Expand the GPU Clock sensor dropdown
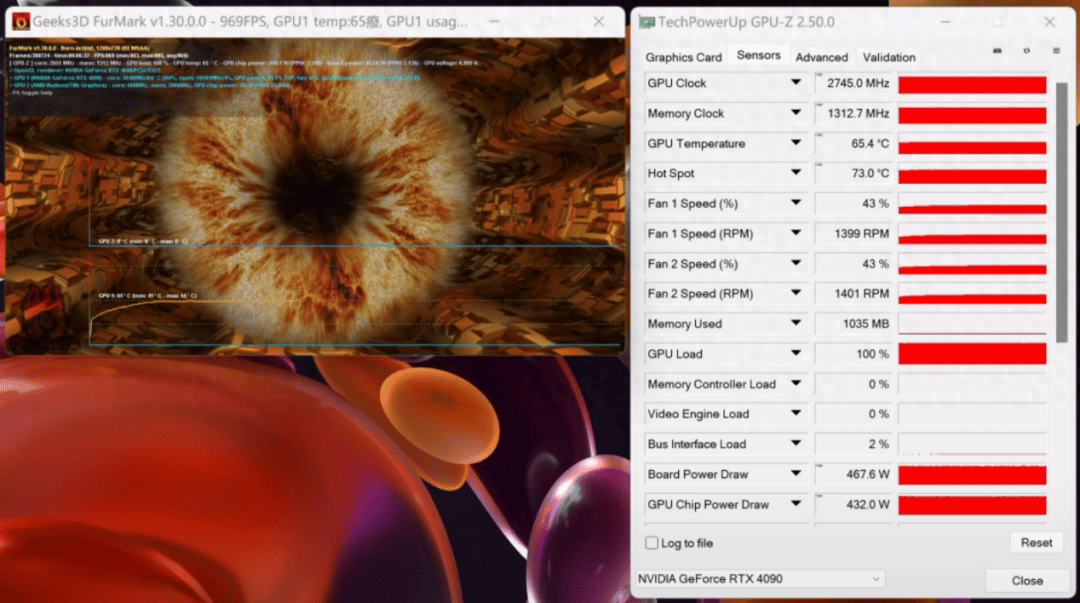Image resolution: width=1080 pixels, height=603 pixels. [x=796, y=83]
